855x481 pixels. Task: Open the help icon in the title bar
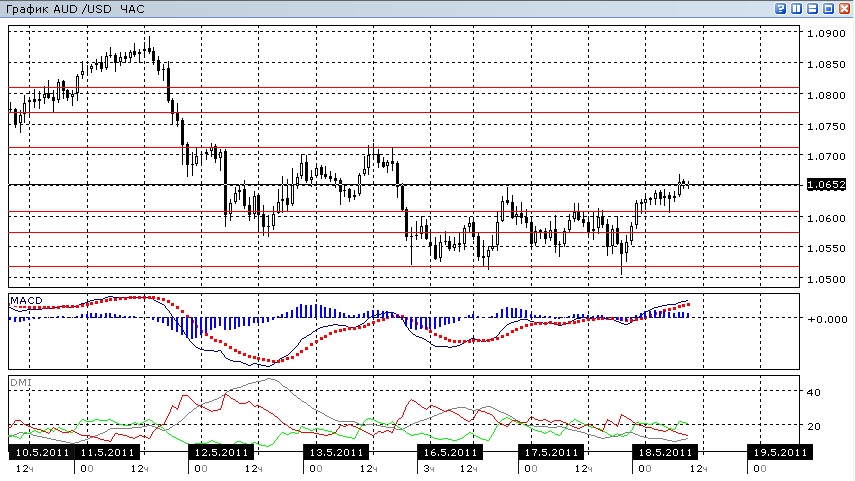click(780, 8)
